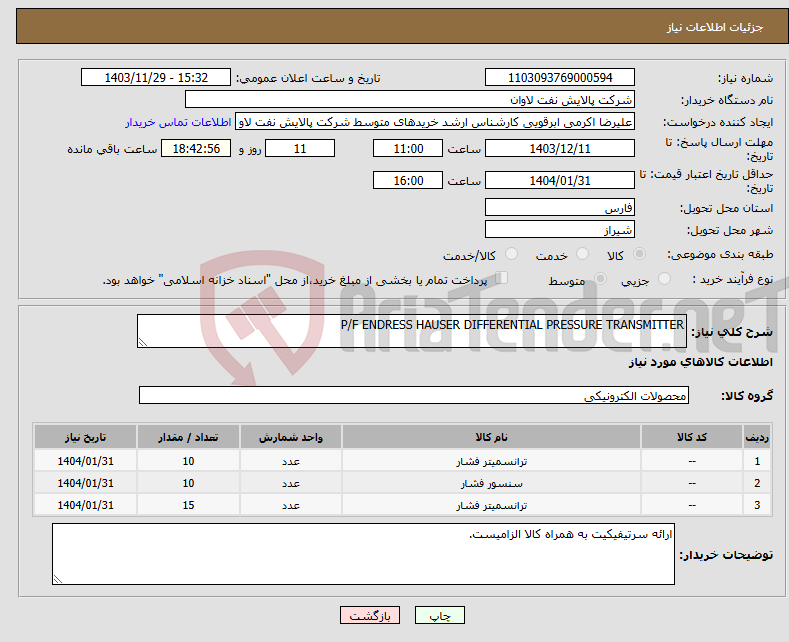
Task: Click the resize handle of description textarea
Action: click(143, 343)
